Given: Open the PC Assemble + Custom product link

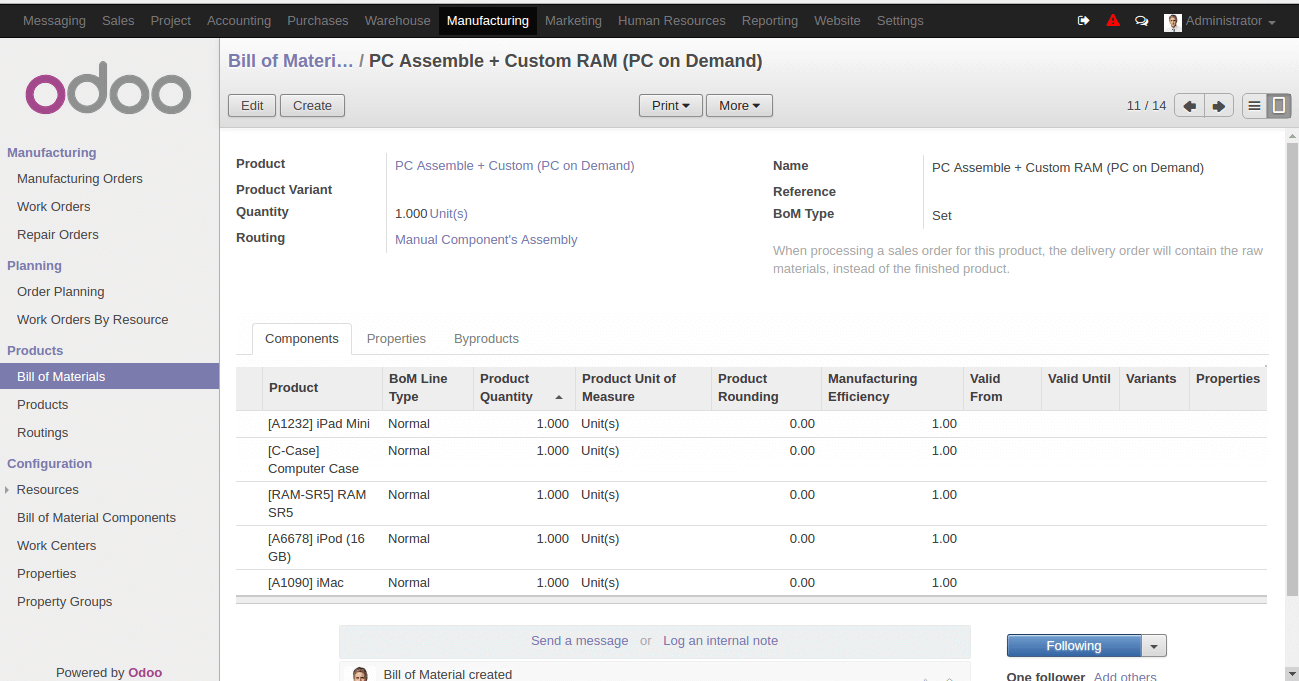Looking at the screenshot, I should pos(515,166).
